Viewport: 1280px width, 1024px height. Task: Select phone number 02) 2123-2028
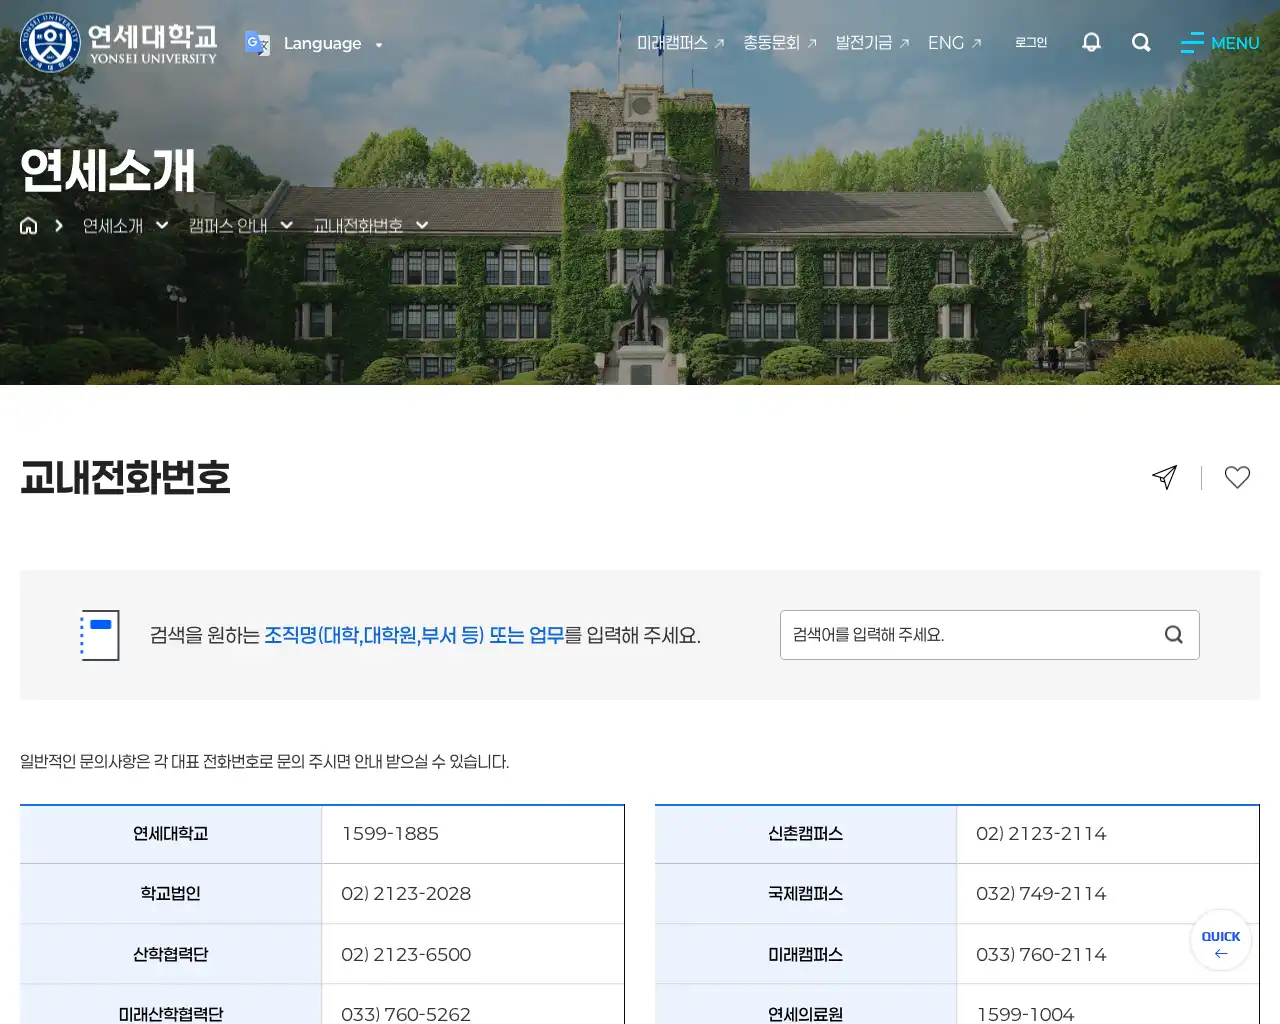406,894
